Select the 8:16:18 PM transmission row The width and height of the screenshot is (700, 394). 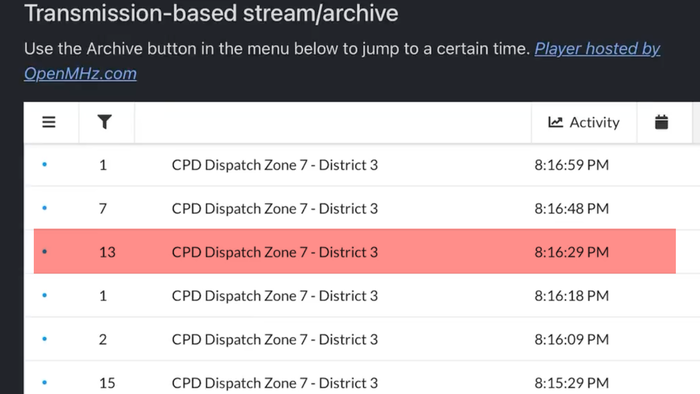tap(362, 295)
